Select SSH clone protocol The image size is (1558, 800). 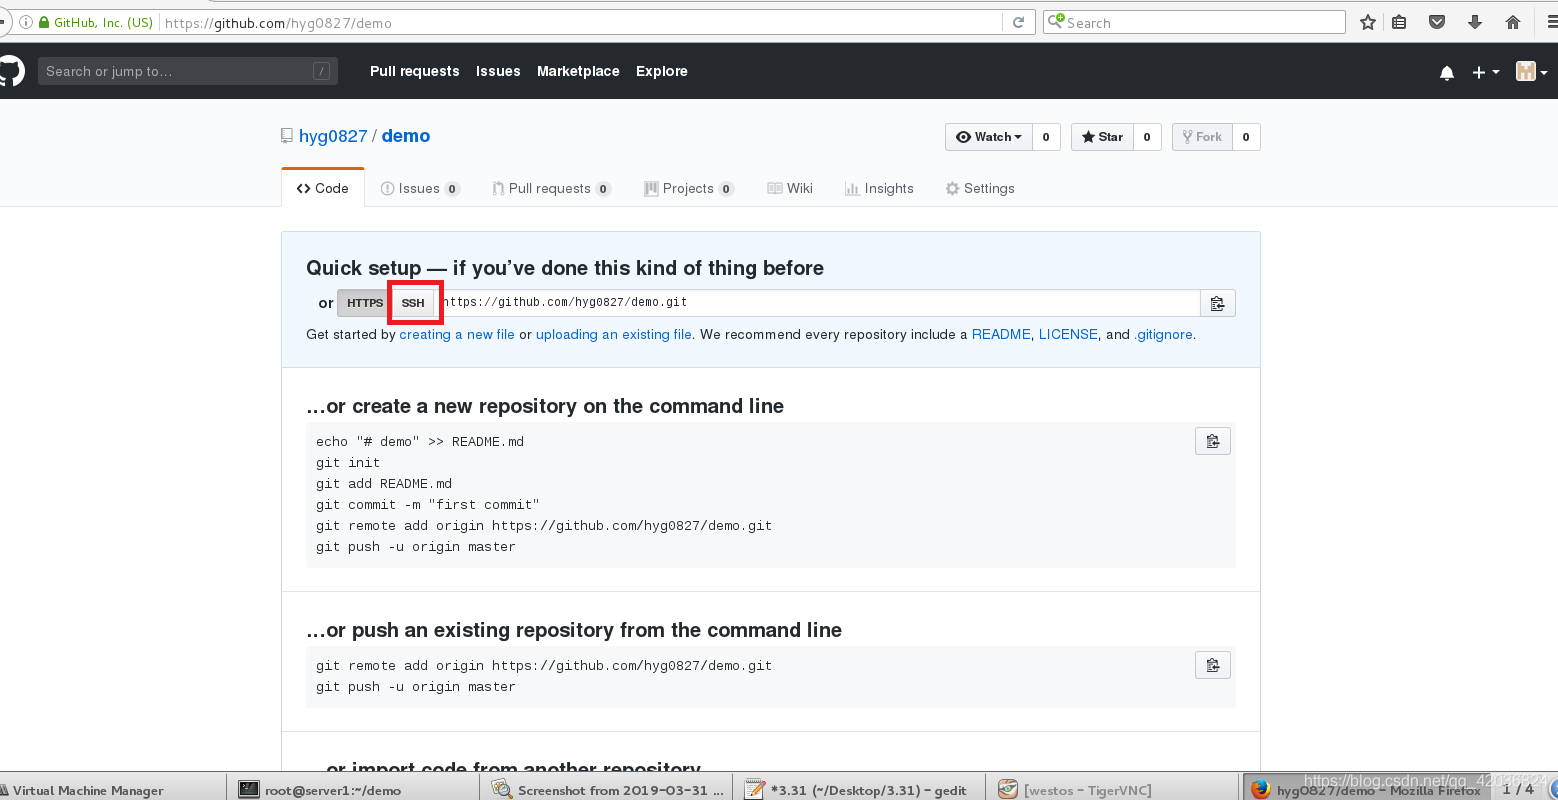point(413,303)
